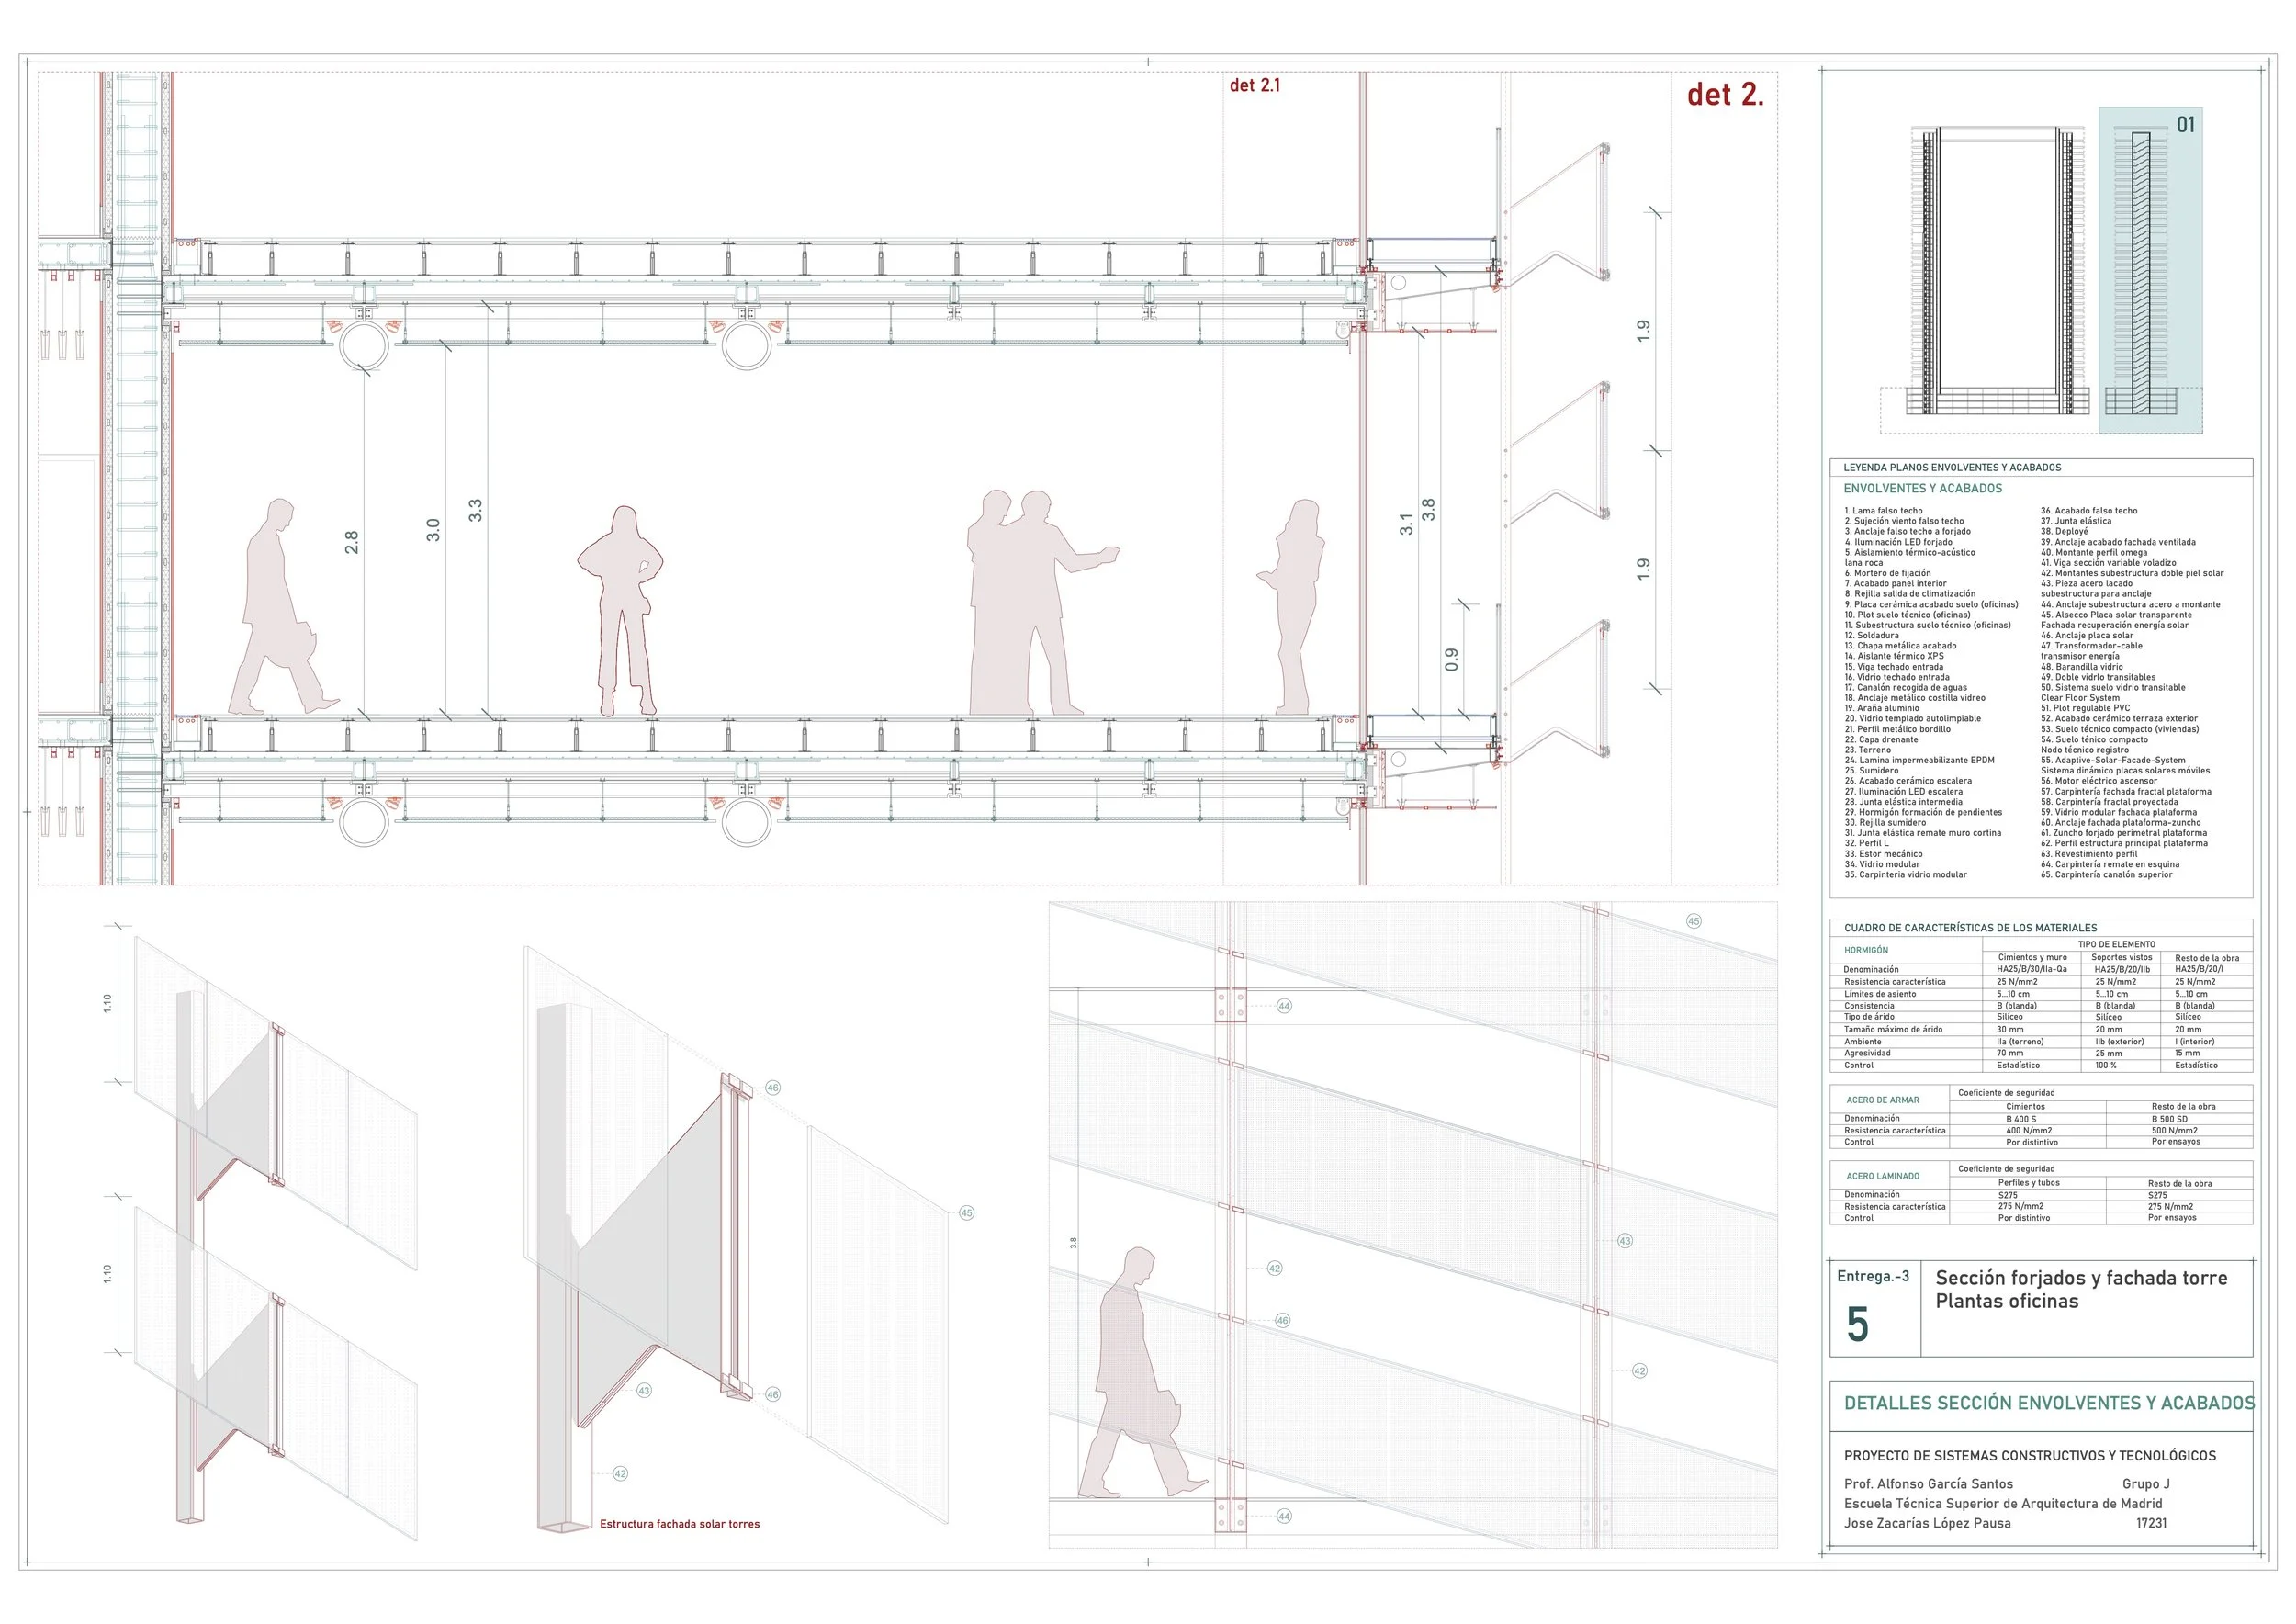Click 'Sección forjados y fachada torre' title
Image resolution: width=2296 pixels, height=1624 pixels.
(x=2081, y=1278)
